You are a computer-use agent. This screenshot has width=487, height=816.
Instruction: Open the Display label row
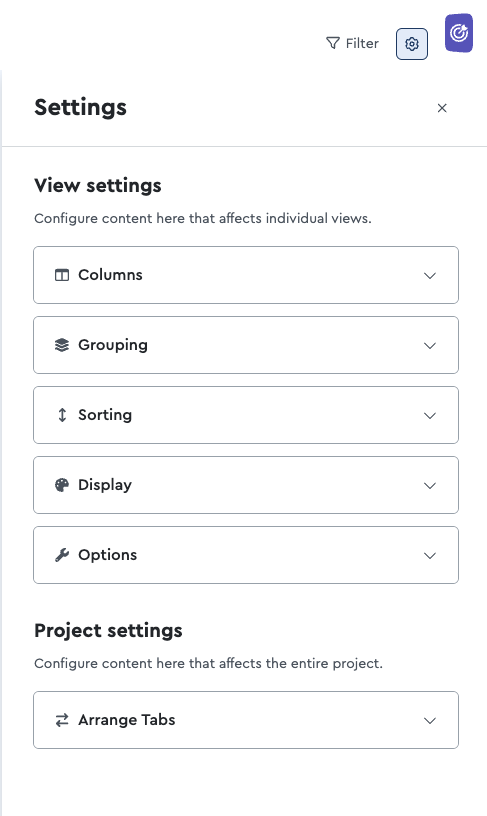246,485
